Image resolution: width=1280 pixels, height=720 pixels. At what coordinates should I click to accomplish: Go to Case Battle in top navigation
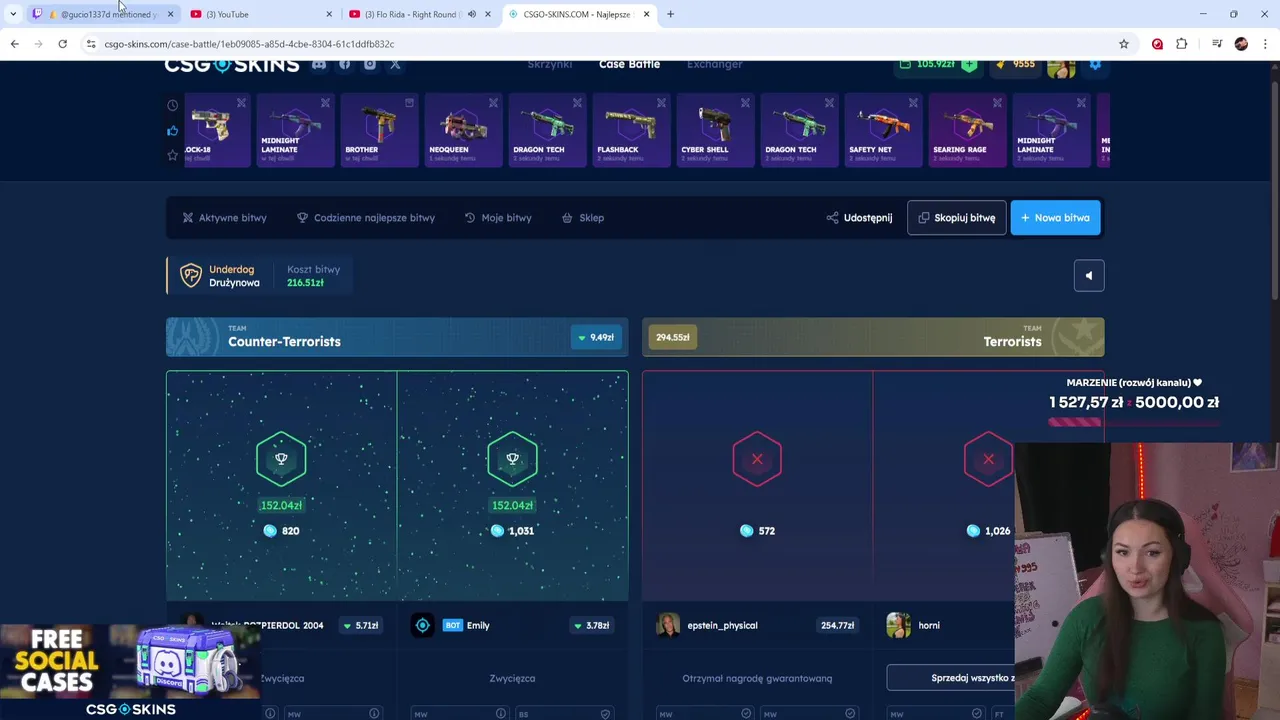click(x=629, y=64)
